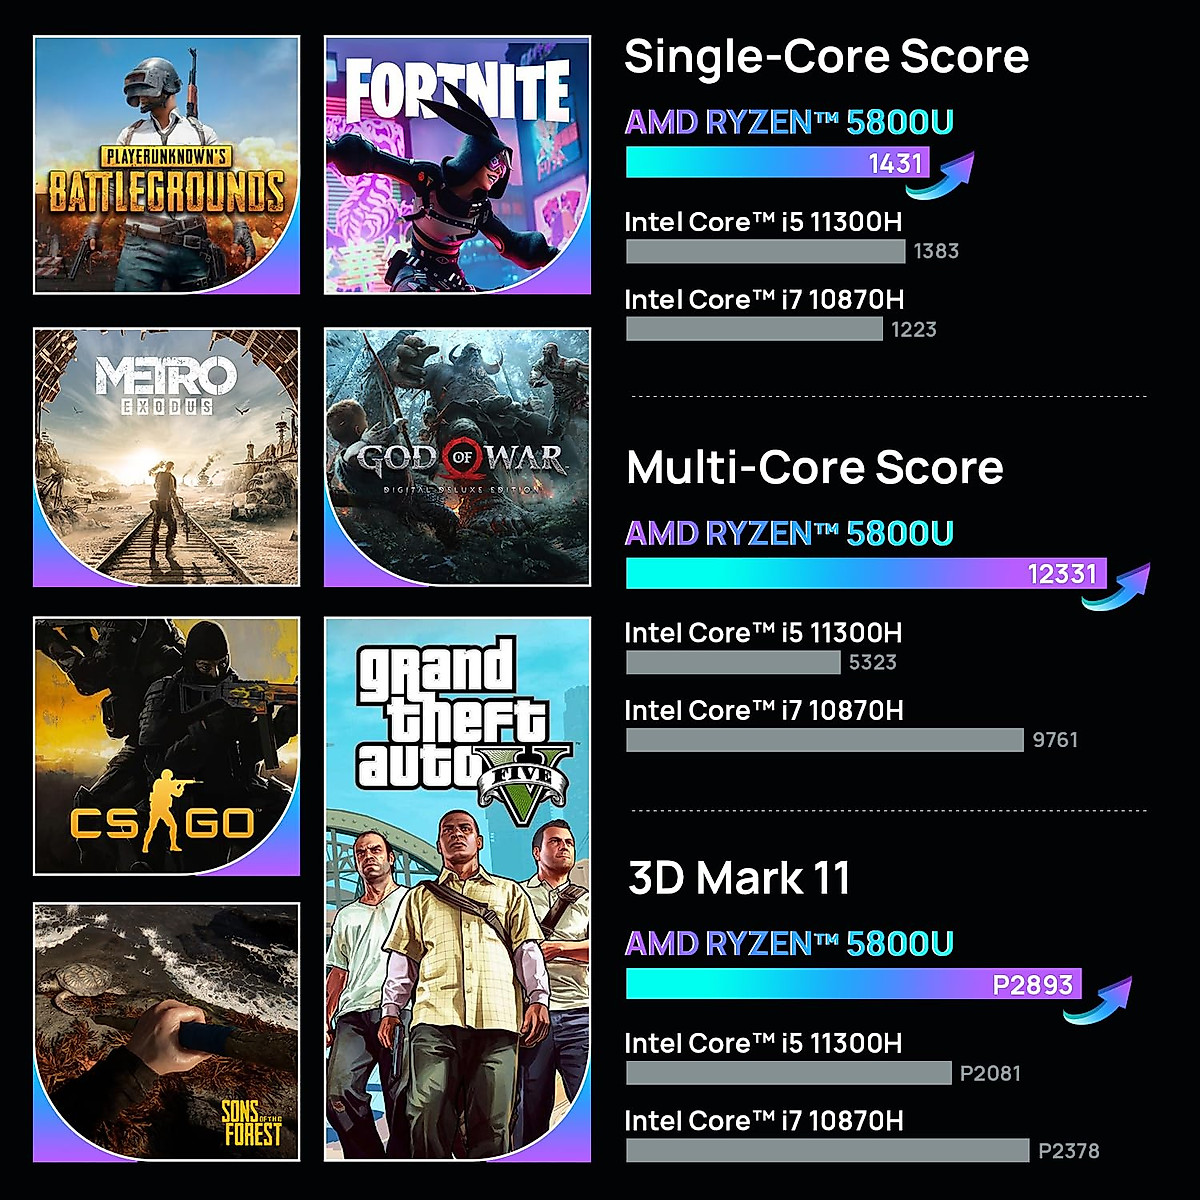Click the gray i5 11300H bar labeled P2081
Image resolution: width=1200 pixels, height=1200 pixels.
pyautogui.click(x=788, y=1073)
